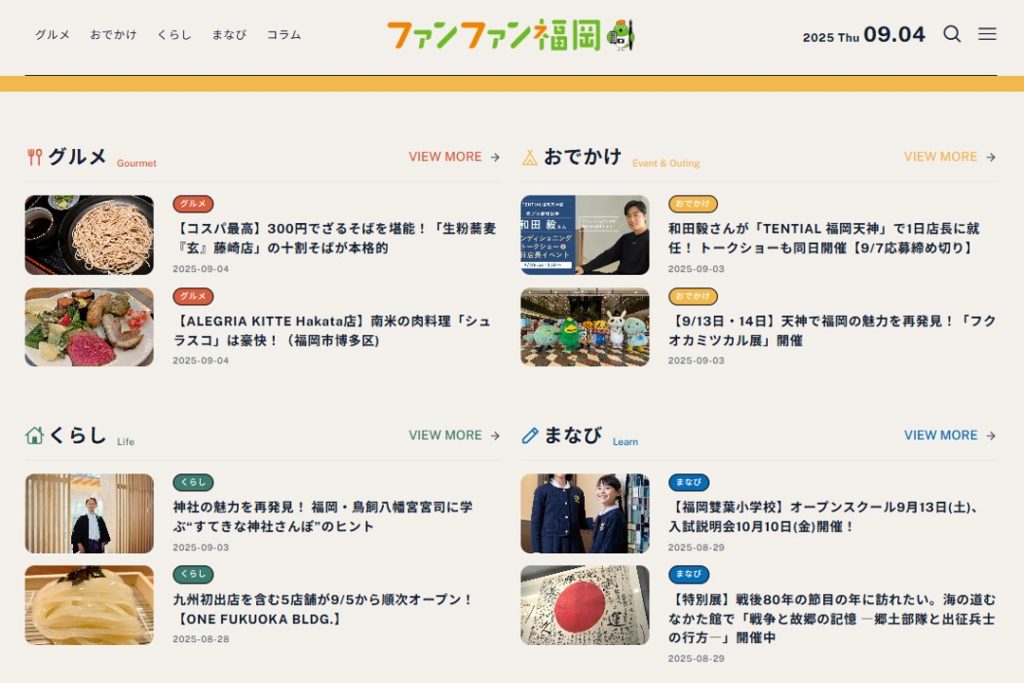Click the red グルメ tag on ALEGRIA article
The height and width of the screenshot is (683, 1024).
coord(193,296)
